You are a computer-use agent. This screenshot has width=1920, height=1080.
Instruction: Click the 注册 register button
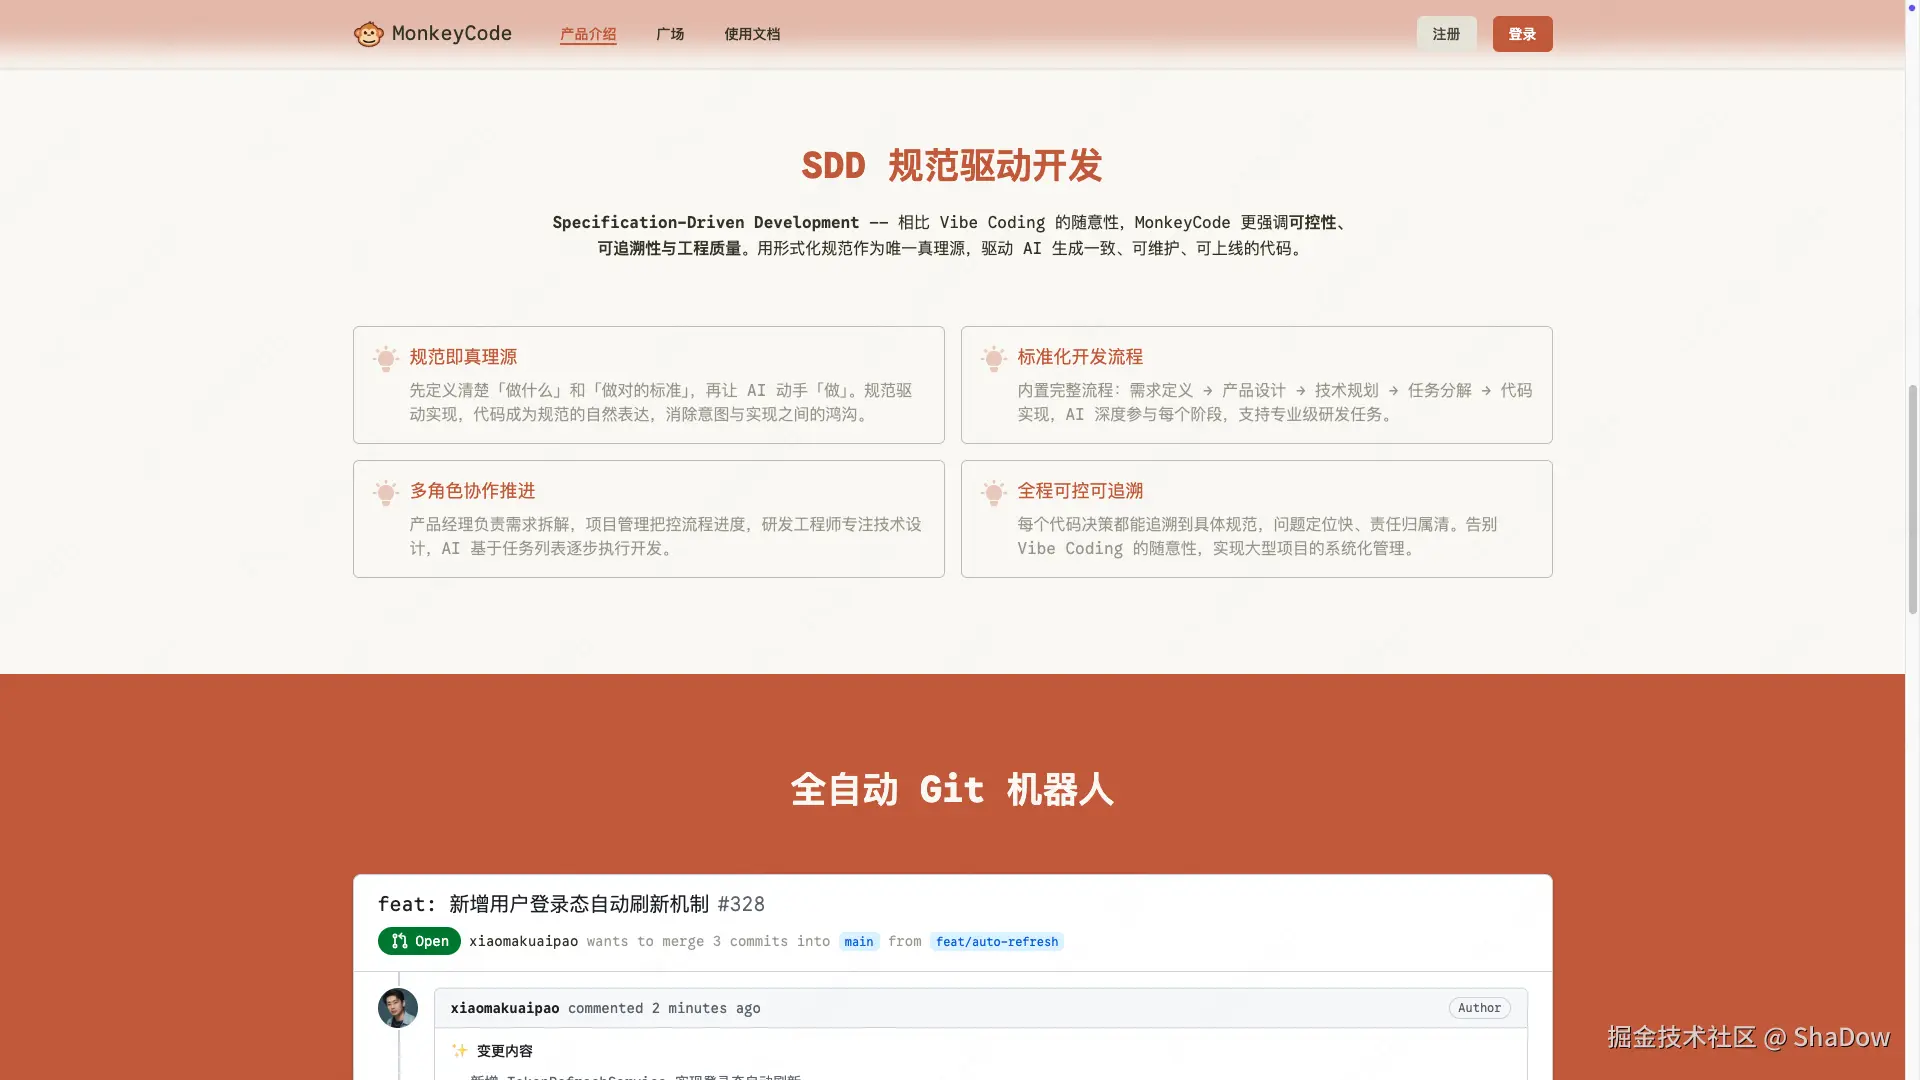point(1445,33)
